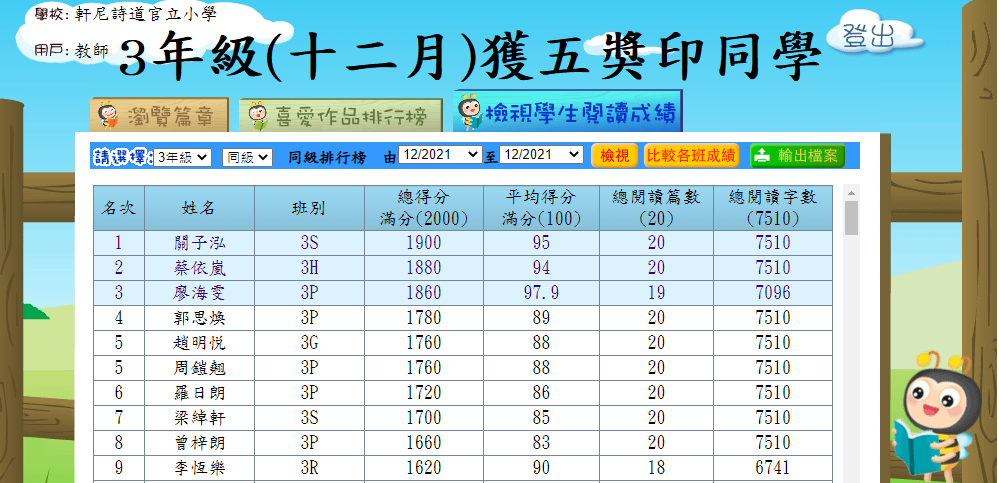Screen dimensions: 999x483
Task: Click student name 蔡依嵐
Action: [199, 268]
